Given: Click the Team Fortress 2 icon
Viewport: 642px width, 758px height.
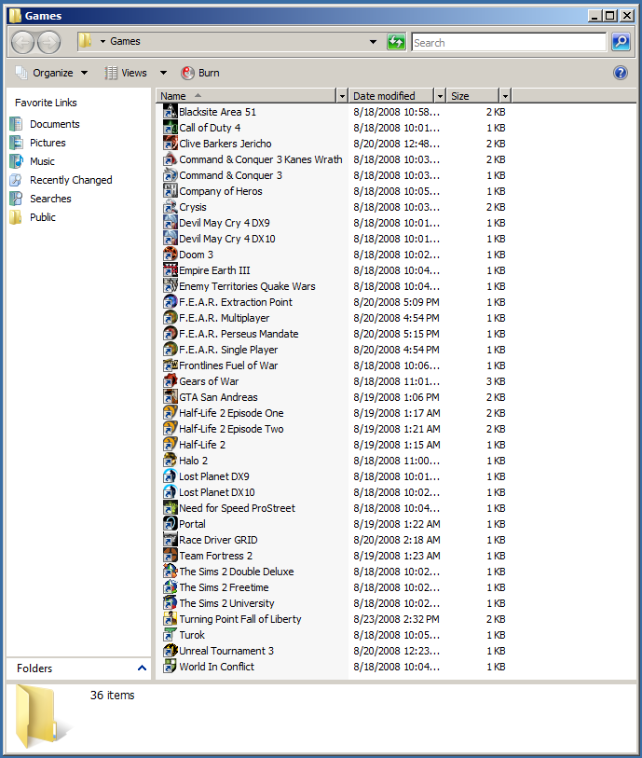Looking at the screenshot, I should [x=170, y=556].
